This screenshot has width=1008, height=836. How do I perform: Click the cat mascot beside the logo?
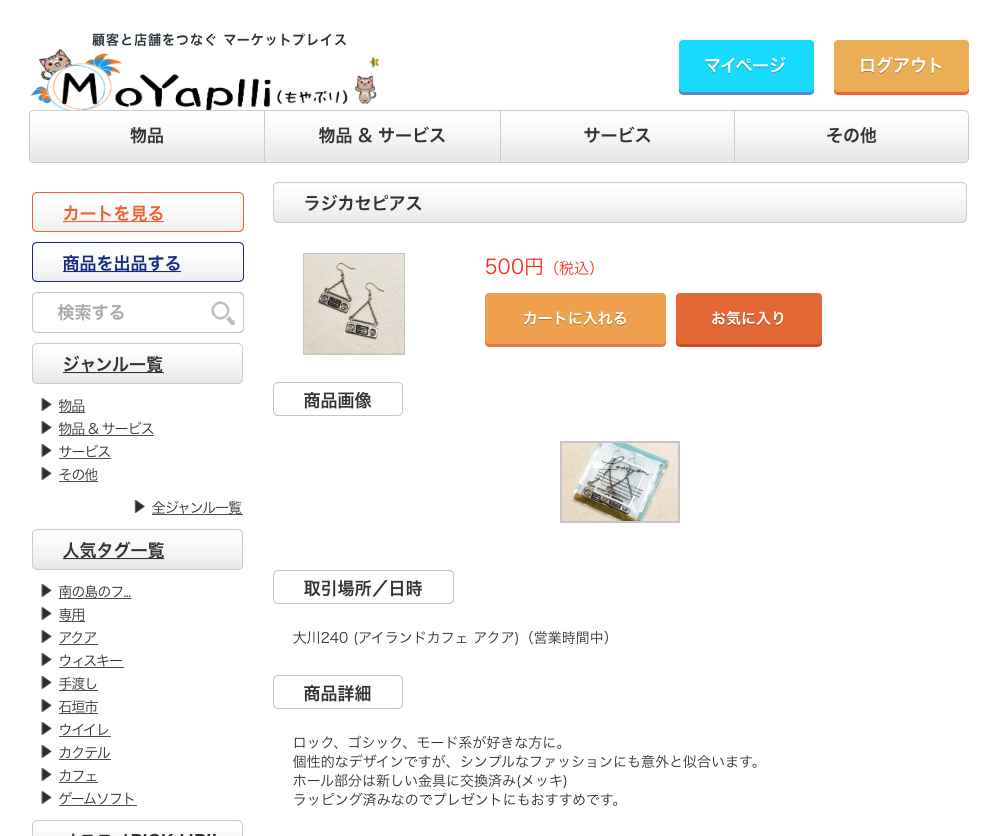(366, 89)
